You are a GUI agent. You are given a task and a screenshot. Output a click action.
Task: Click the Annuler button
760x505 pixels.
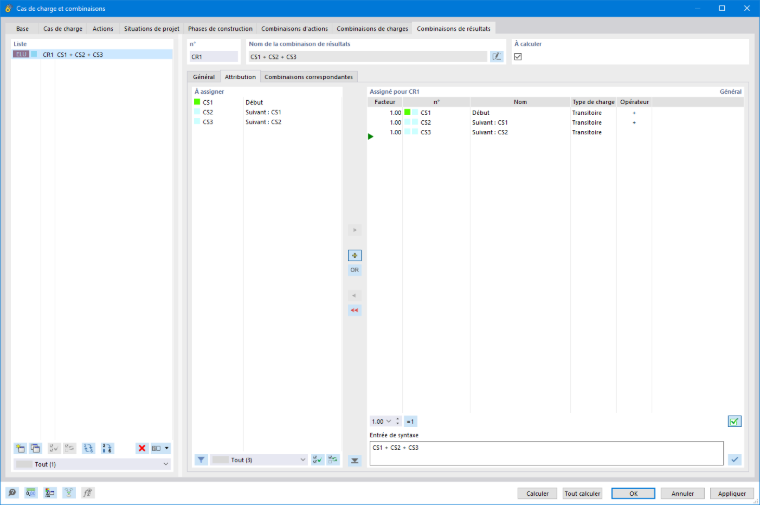pyautogui.click(x=682, y=493)
